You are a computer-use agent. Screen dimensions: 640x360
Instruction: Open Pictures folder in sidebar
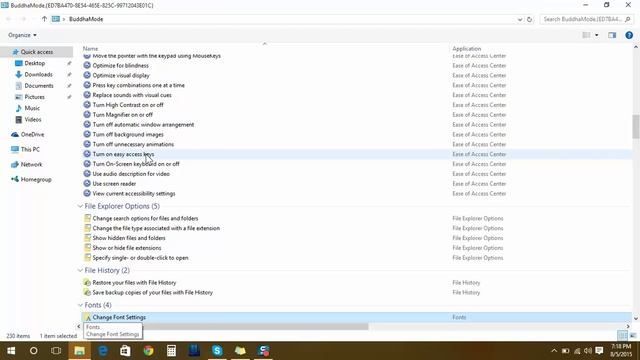coord(34,97)
